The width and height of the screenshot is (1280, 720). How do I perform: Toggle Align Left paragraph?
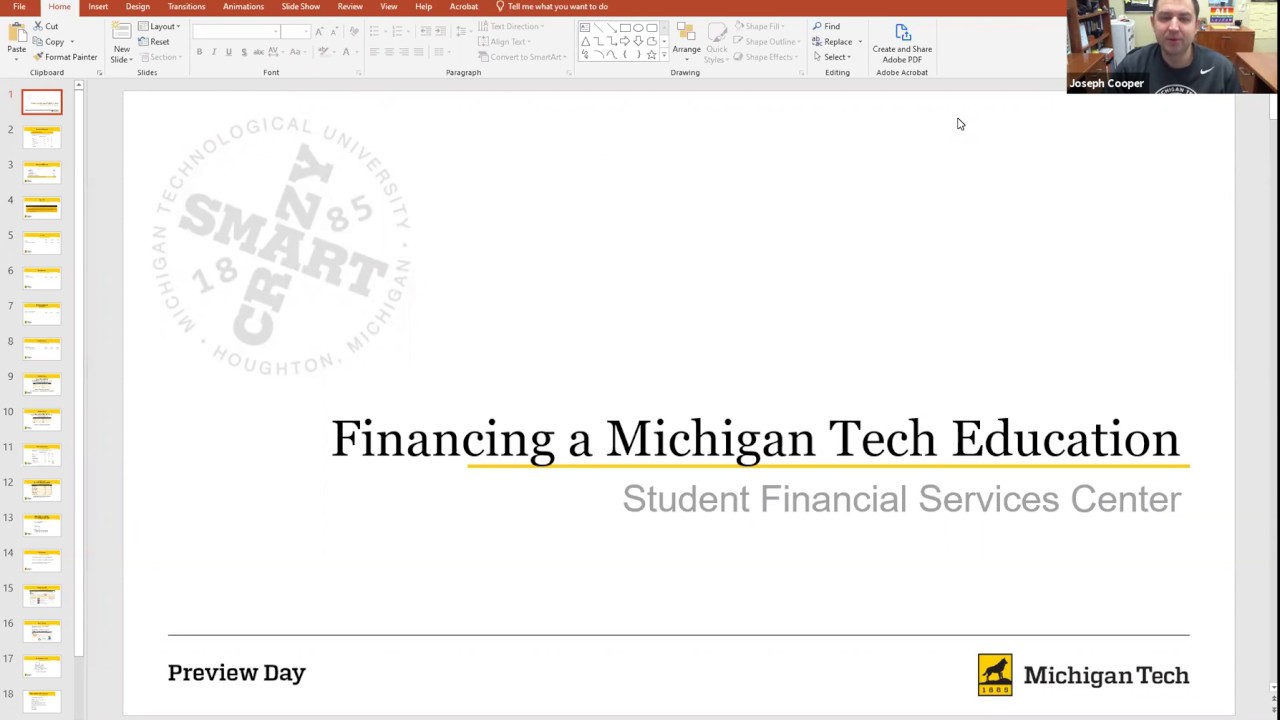pos(374,52)
